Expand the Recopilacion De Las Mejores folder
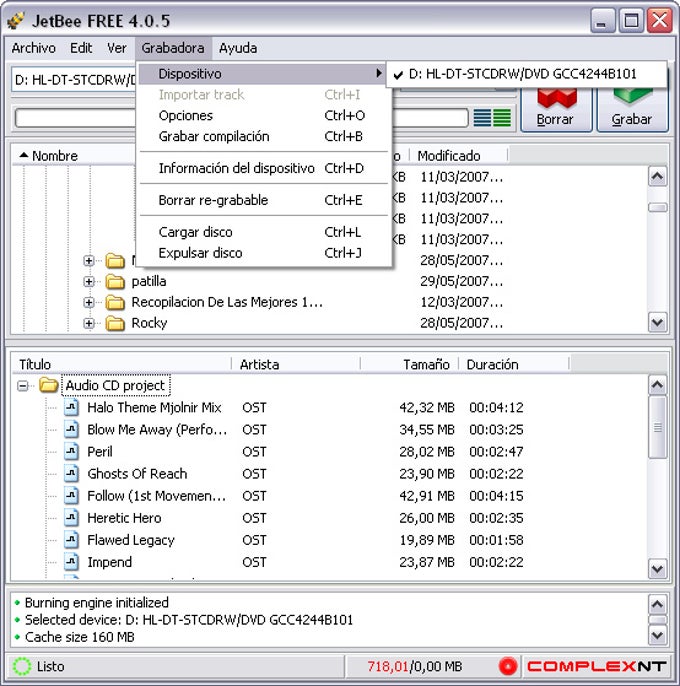 pyautogui.click(x=89, y=302)
